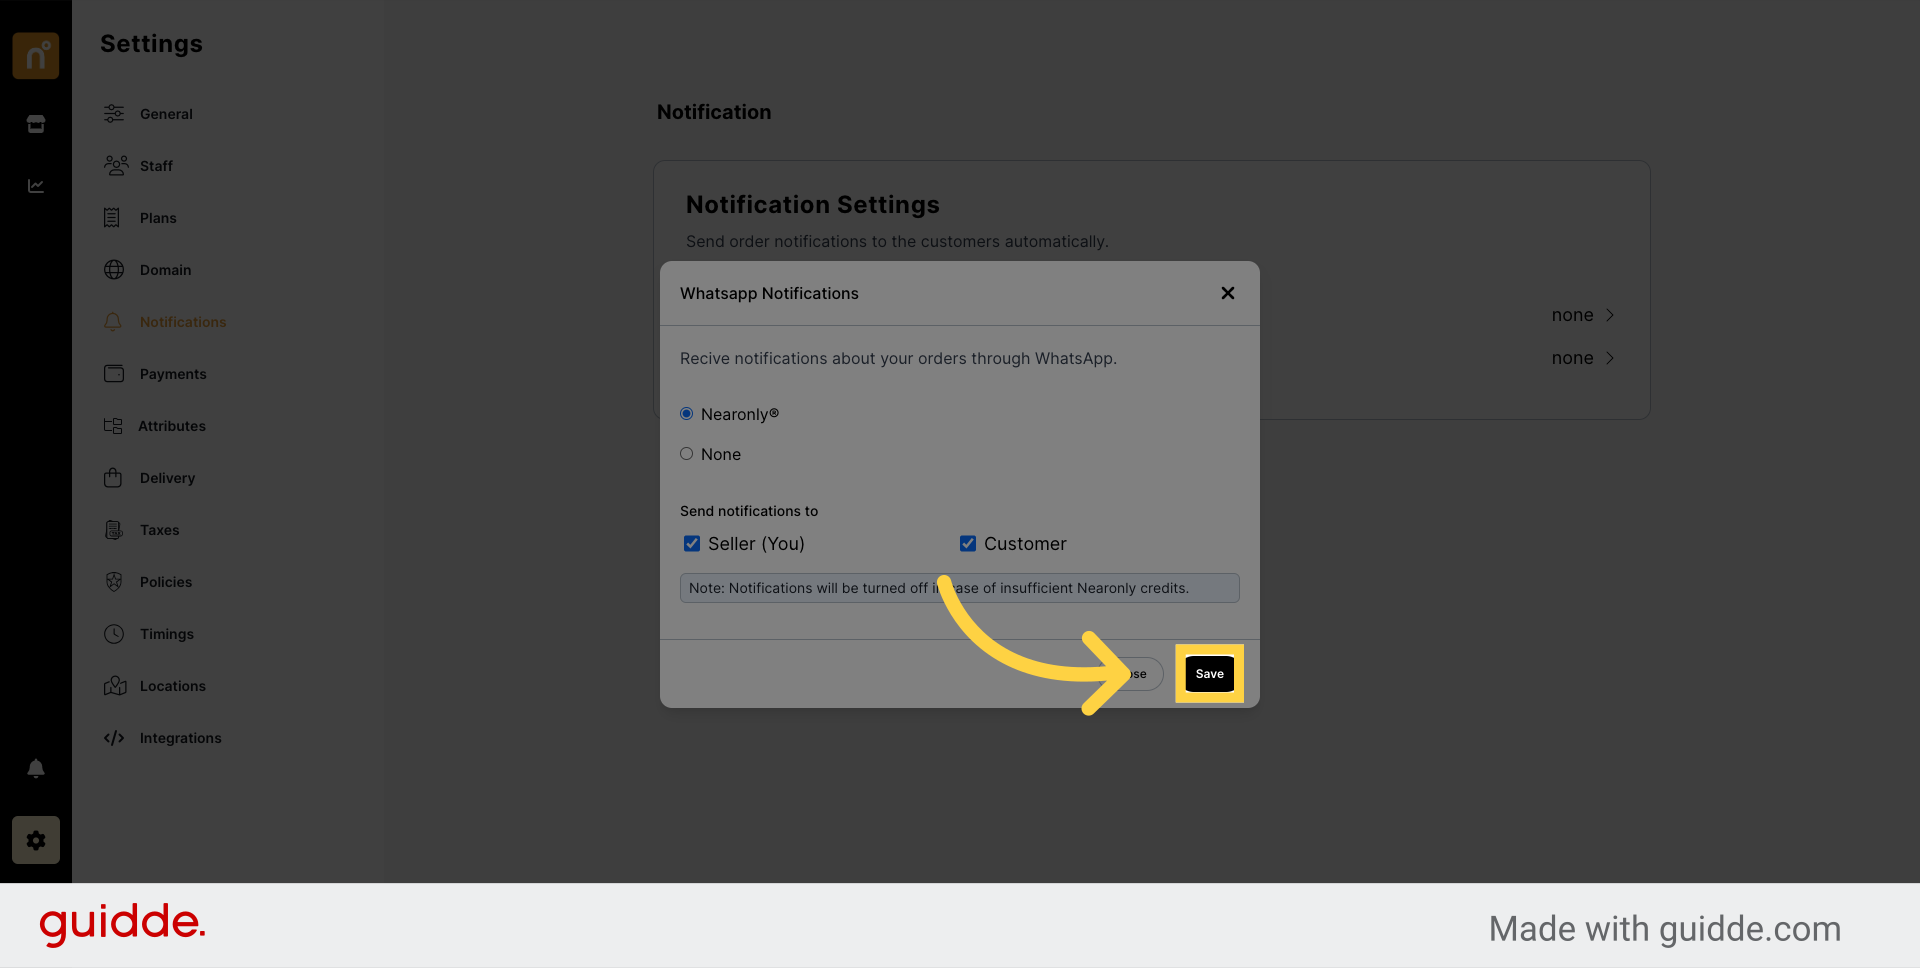The width and height of the screenshot is (1920, 968).
Task: Click the 'Send notifications to' label
Action: pos(749,511)
